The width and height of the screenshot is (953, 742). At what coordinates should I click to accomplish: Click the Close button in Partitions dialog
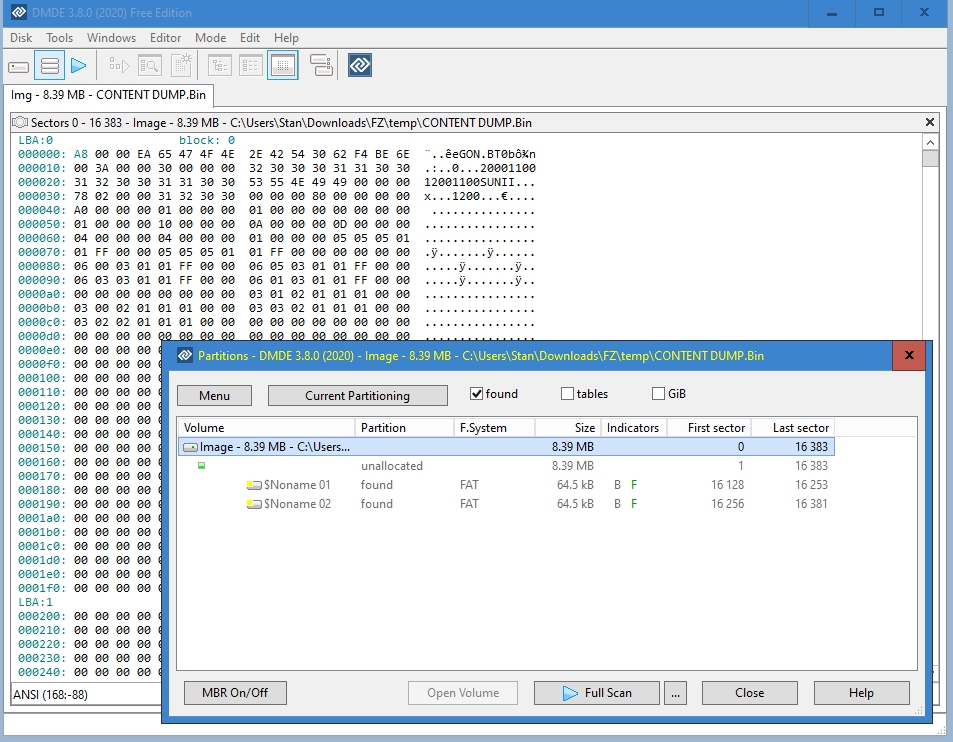(x=749, y=693)
